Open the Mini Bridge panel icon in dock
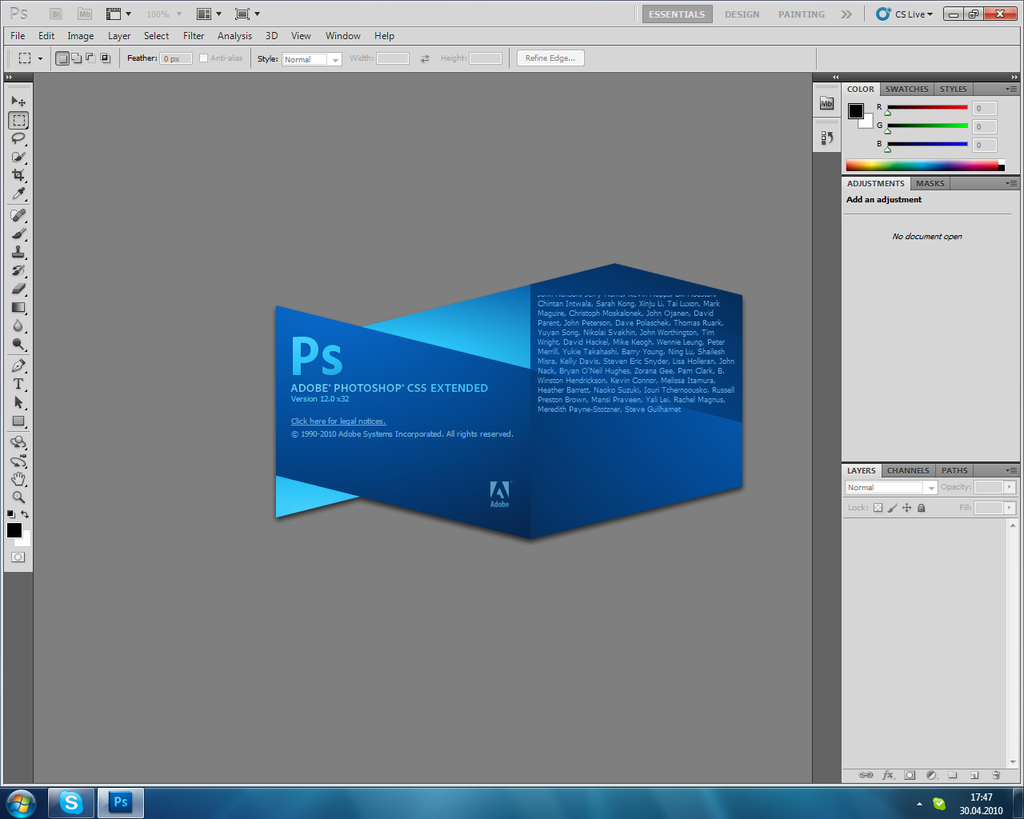1024x819 pixels. pos(826,103)
